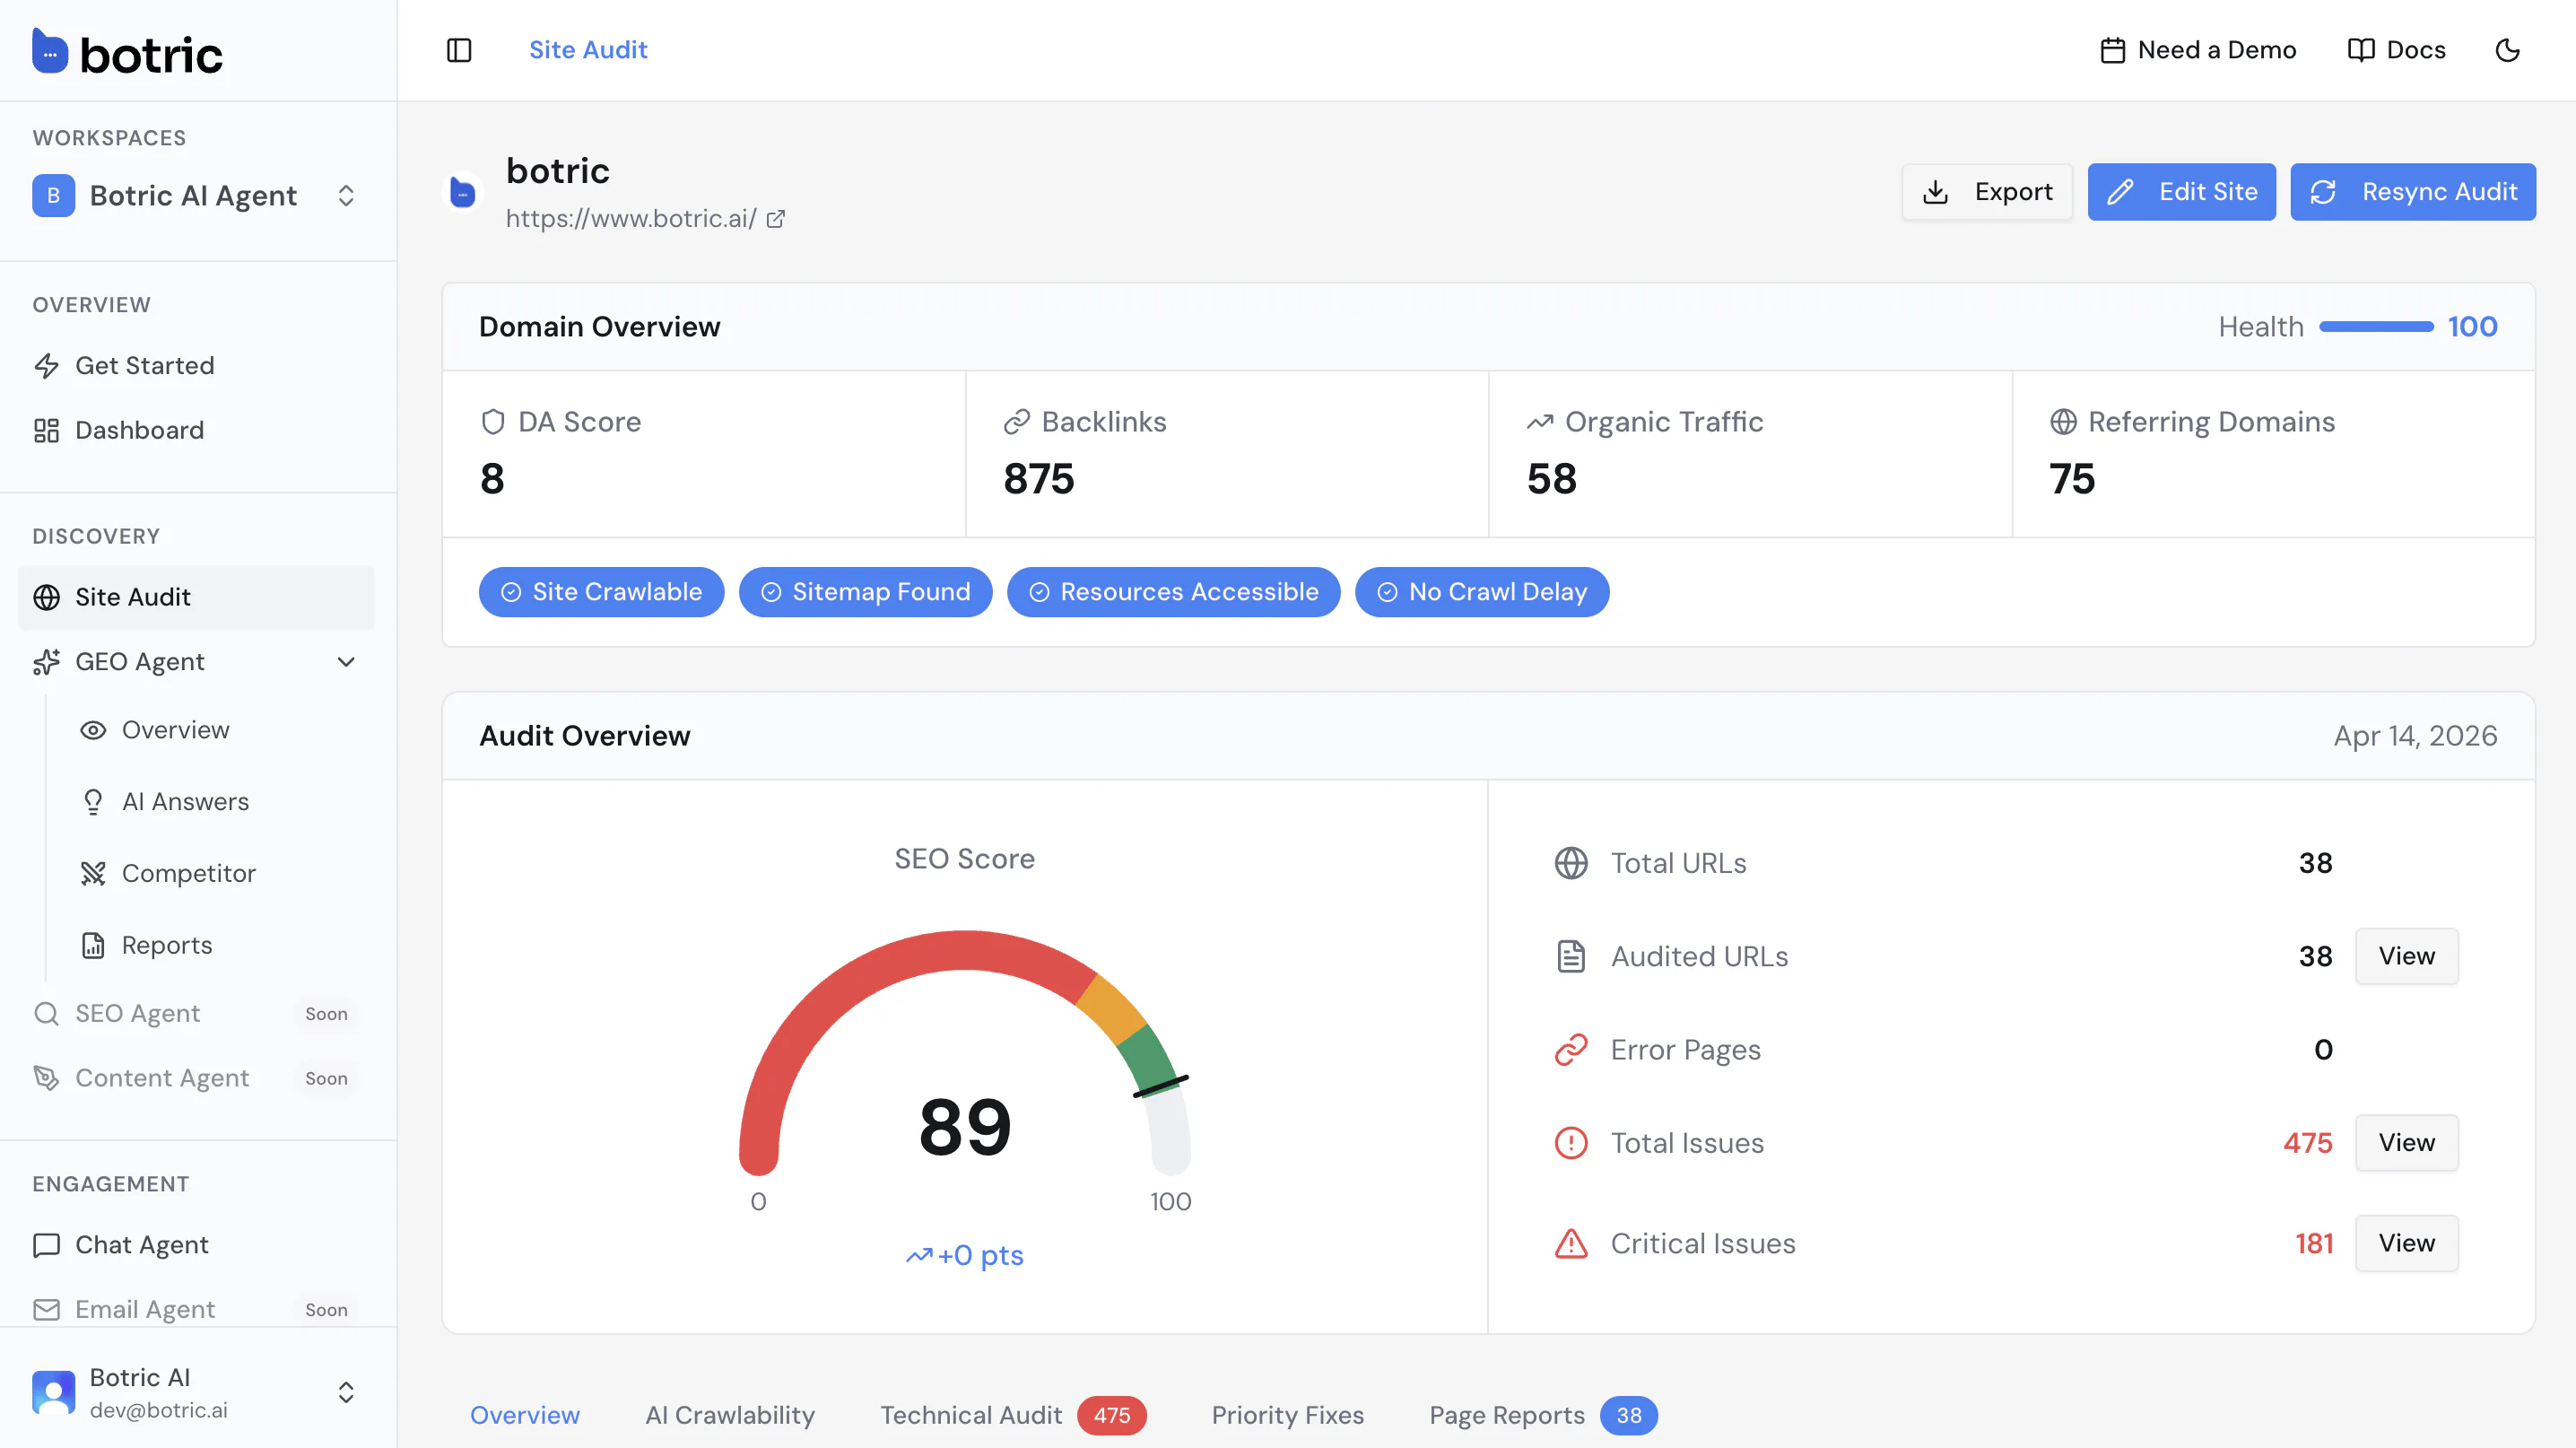Click SEO Agent in sidebar

click(196, 1013)
